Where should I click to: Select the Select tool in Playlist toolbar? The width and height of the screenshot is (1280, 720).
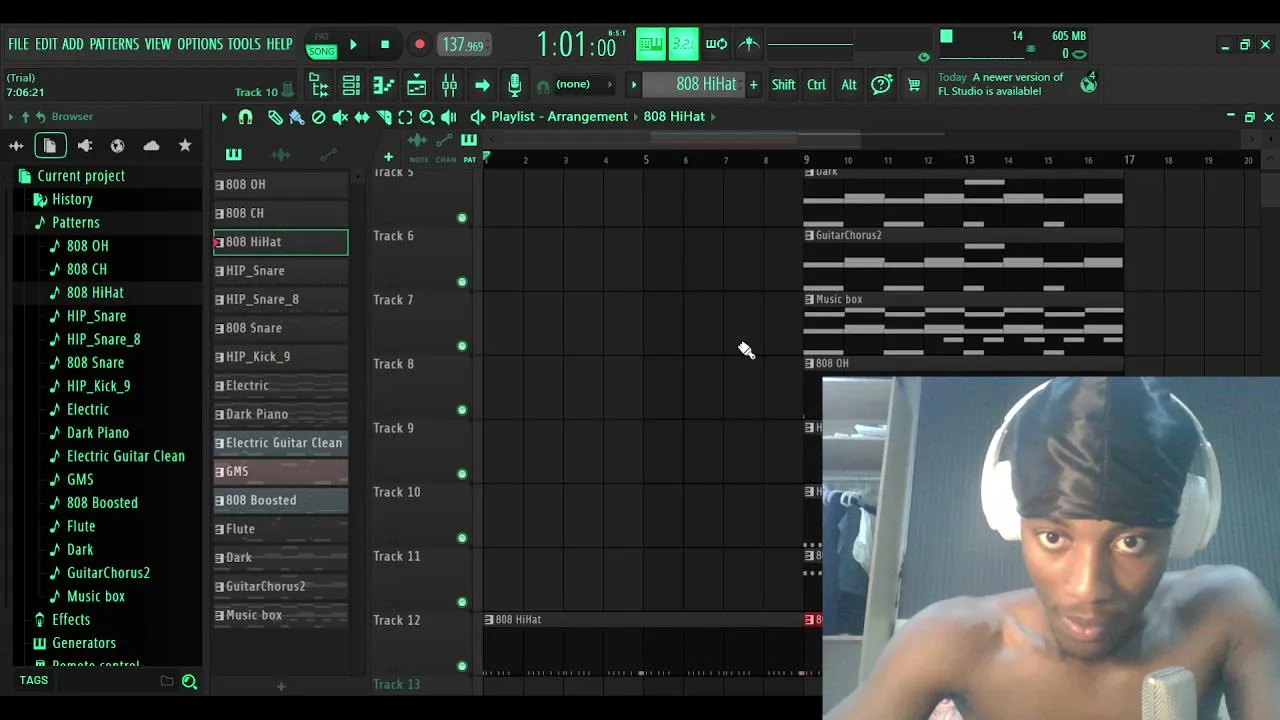pyautogui.click(x=405, y=117)
